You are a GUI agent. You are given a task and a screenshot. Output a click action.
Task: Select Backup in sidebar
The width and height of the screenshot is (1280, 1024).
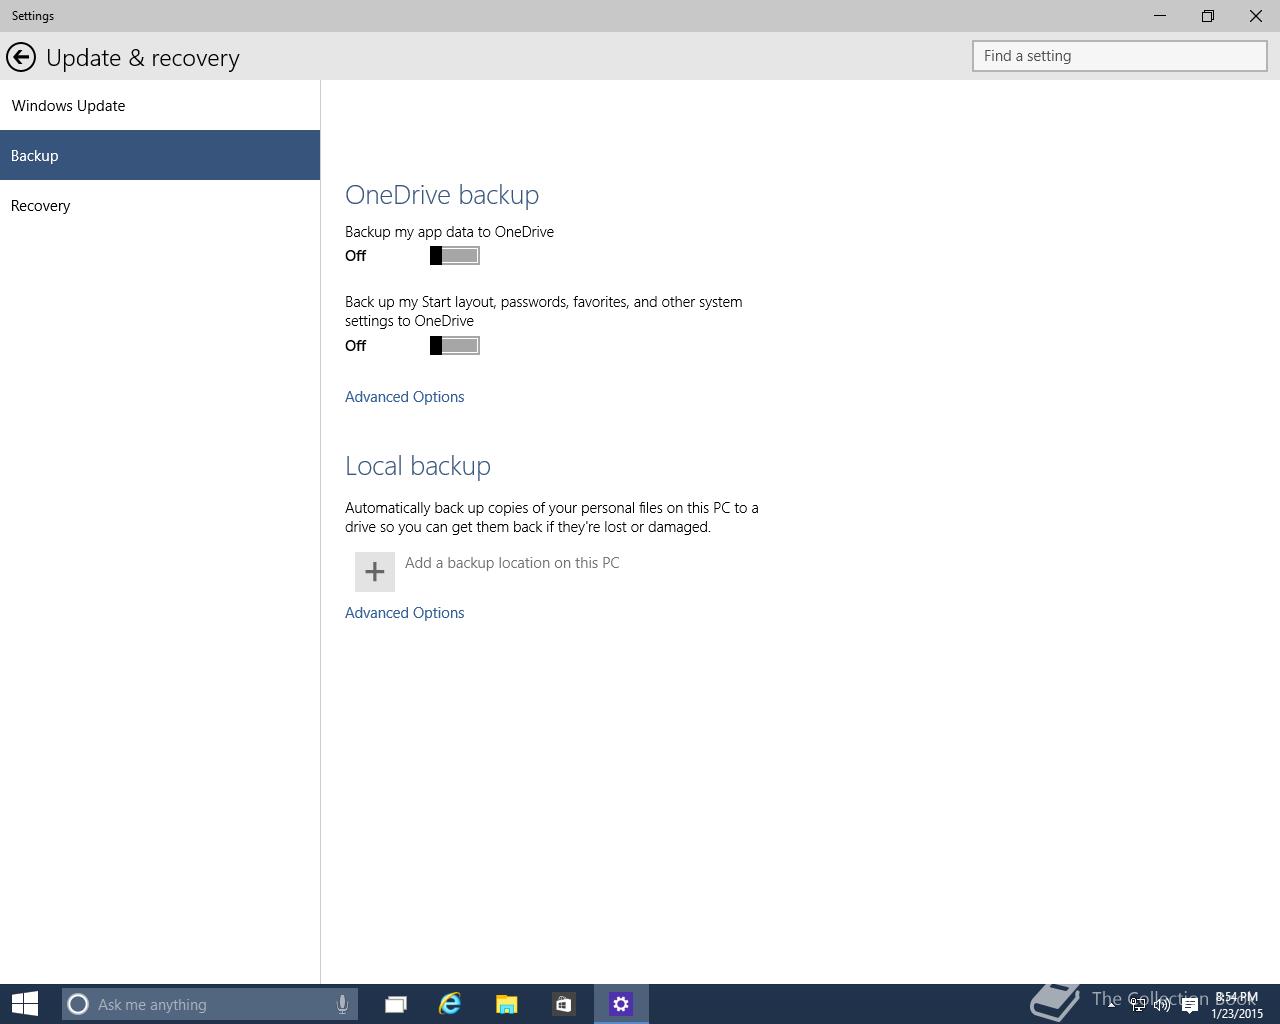(160, 155)
